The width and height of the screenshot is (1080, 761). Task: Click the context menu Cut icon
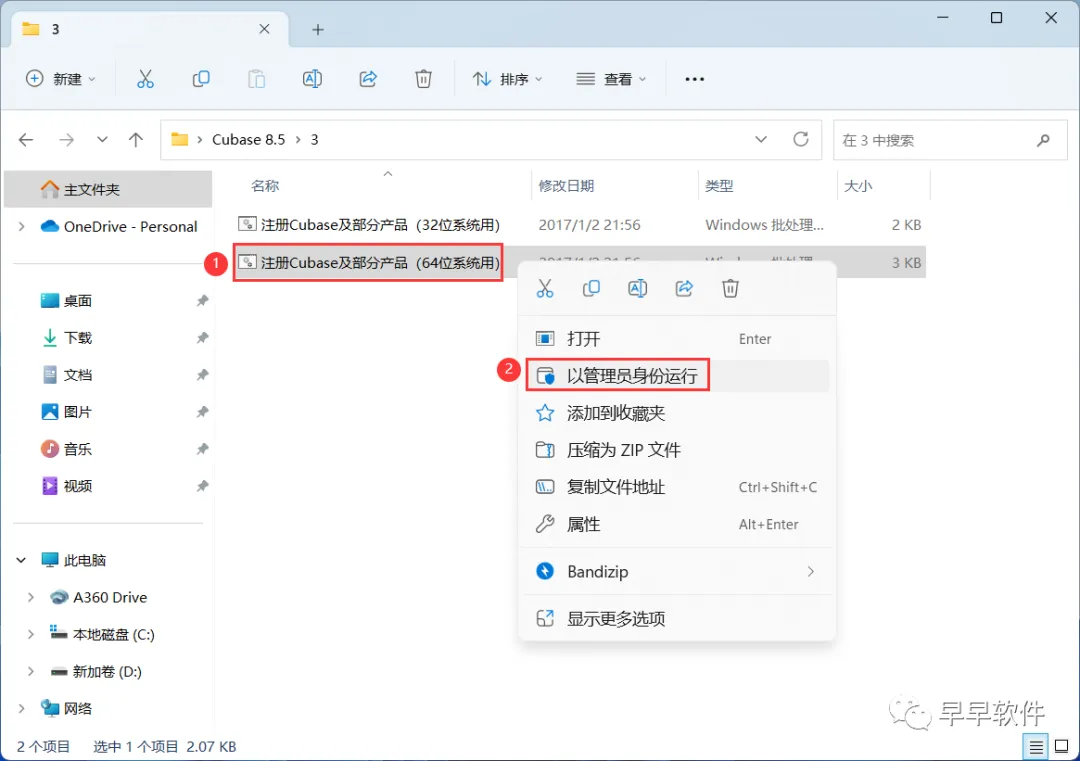[x=545, y=289]
